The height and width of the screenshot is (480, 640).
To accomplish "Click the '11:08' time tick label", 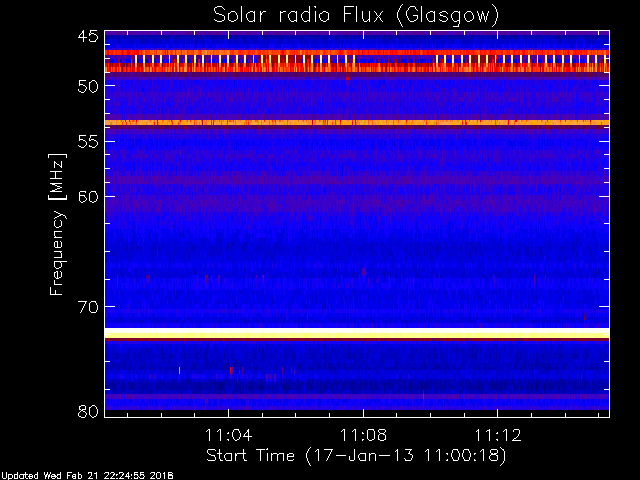I will 363,435.
